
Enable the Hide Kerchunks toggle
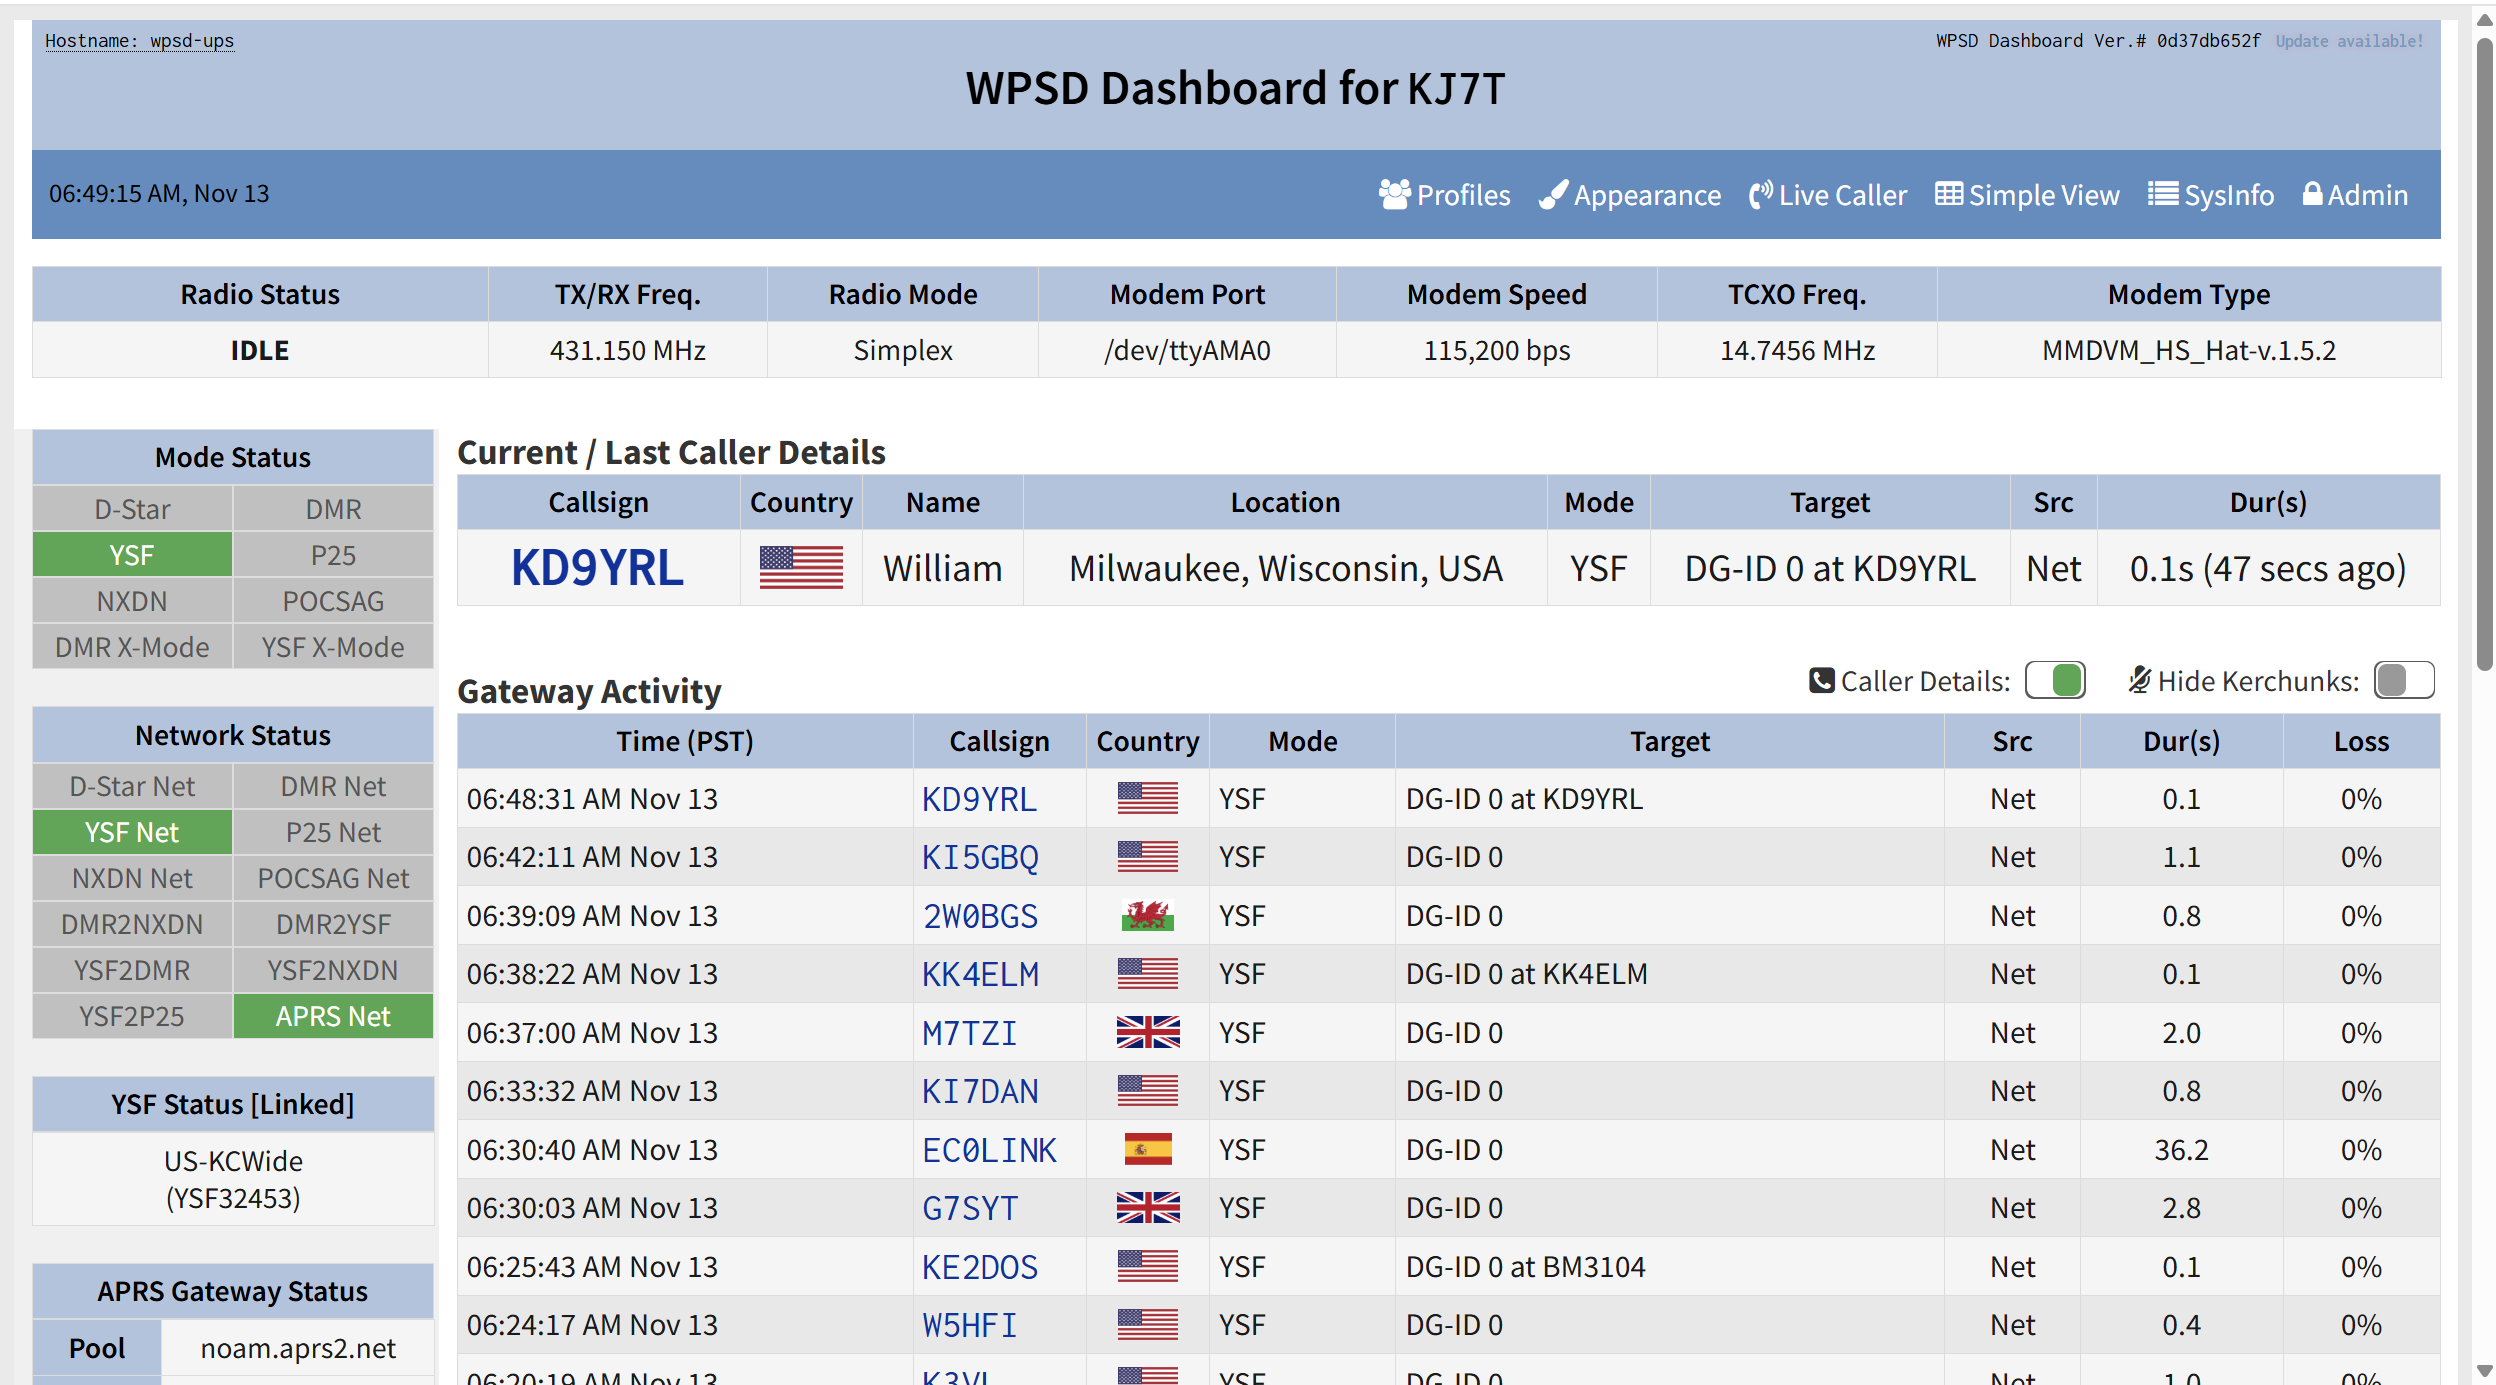(x=2404, y=681)
